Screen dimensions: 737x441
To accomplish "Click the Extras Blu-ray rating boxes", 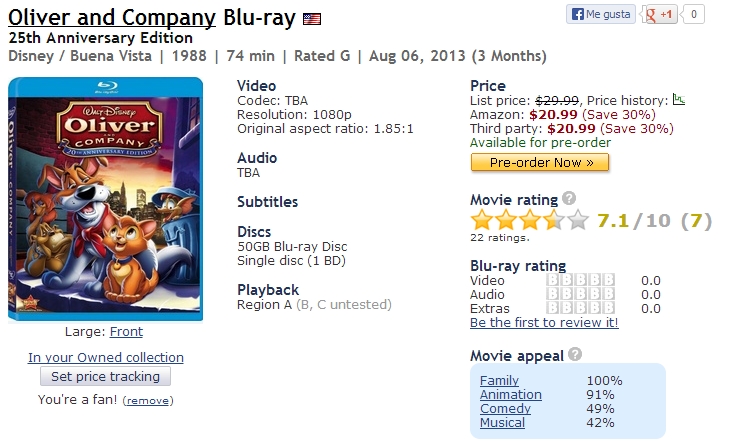I will pos(581,309).
